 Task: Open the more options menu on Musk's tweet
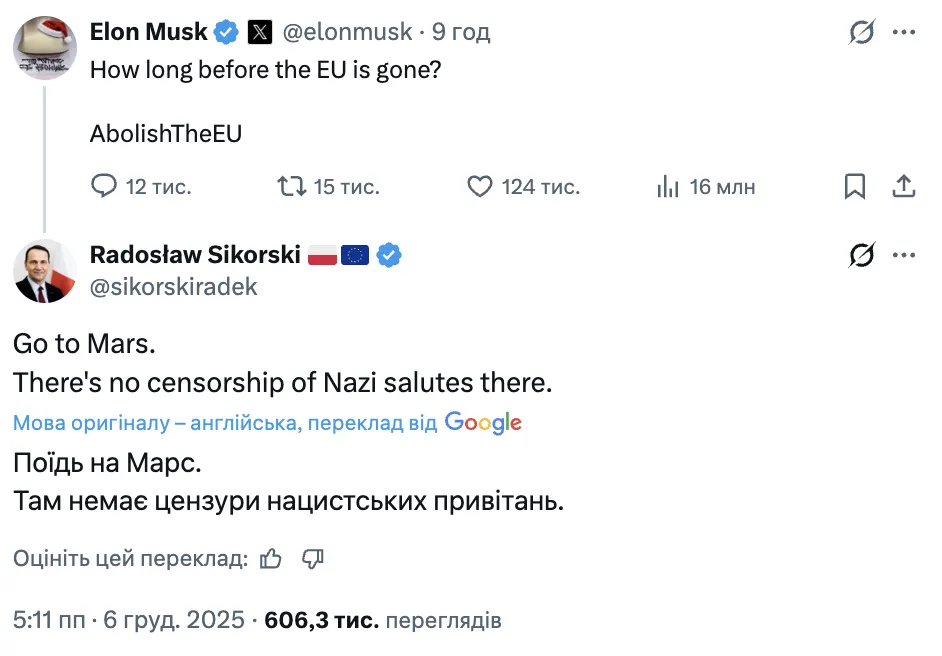[x=905, y=31]
